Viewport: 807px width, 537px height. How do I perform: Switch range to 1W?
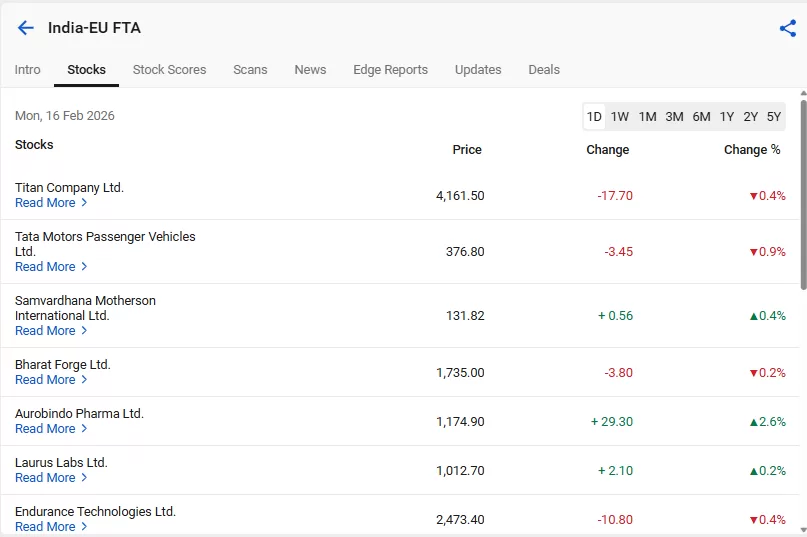coord(620,117)
